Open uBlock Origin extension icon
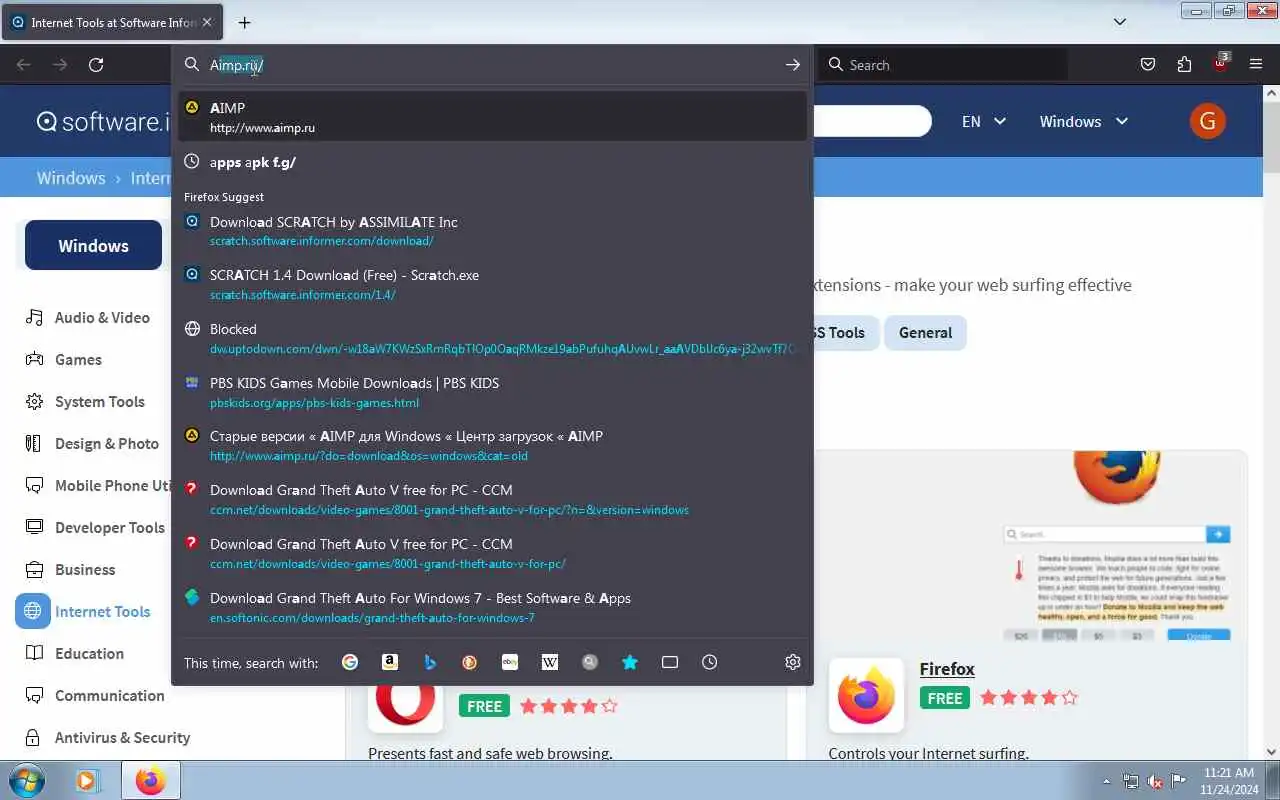The image size is (1280, 800). (1220, 63)
